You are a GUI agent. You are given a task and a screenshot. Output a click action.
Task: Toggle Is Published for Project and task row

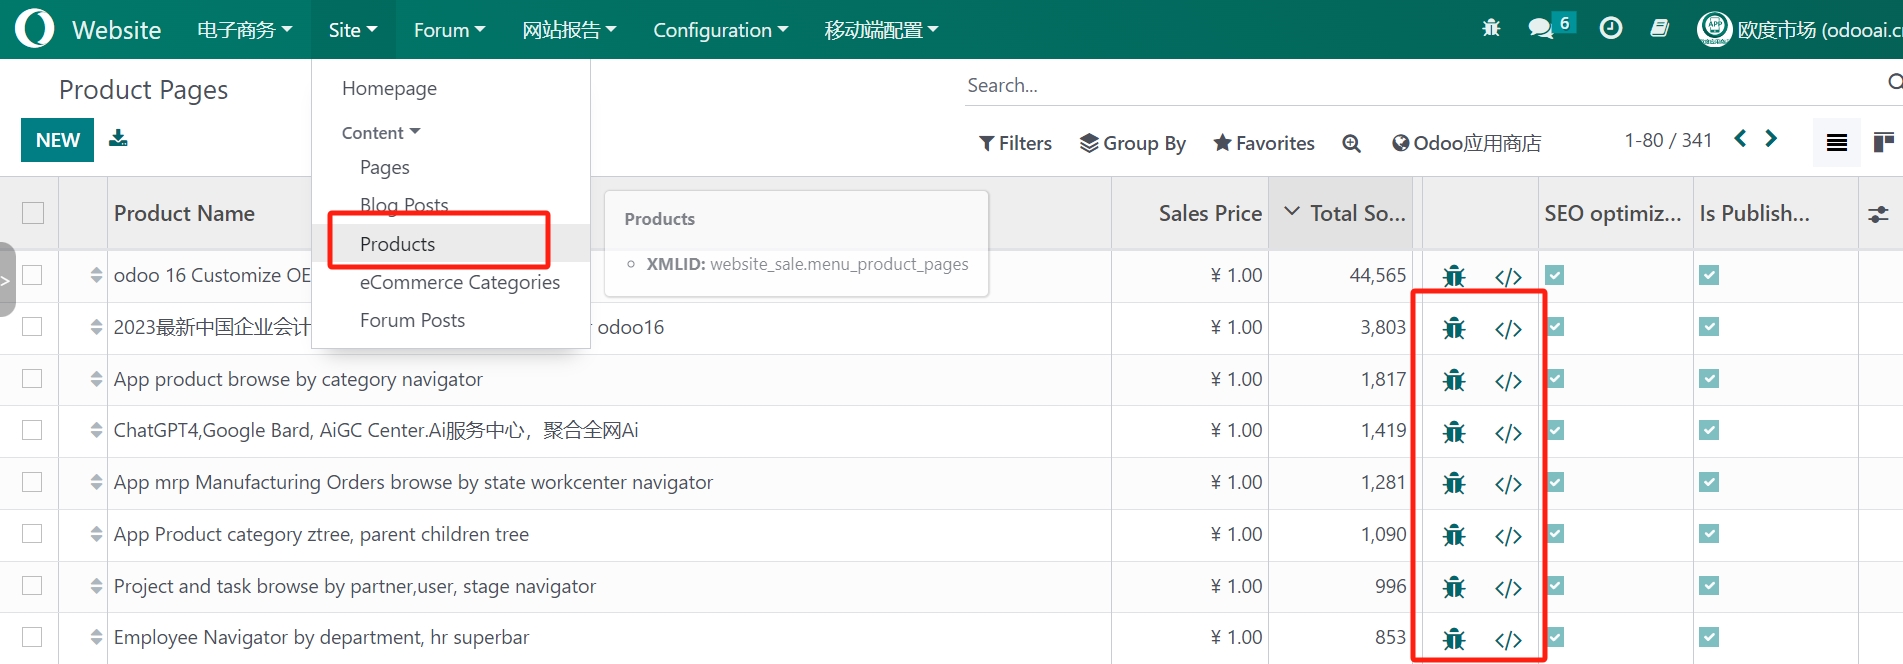1709,586
